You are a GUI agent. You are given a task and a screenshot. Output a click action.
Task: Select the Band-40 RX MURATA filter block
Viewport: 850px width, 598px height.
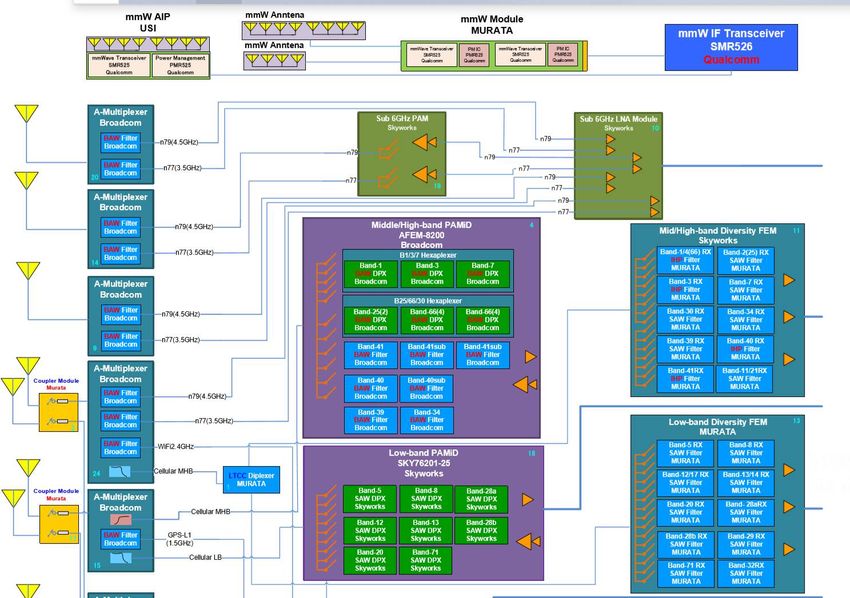(745, 349)
